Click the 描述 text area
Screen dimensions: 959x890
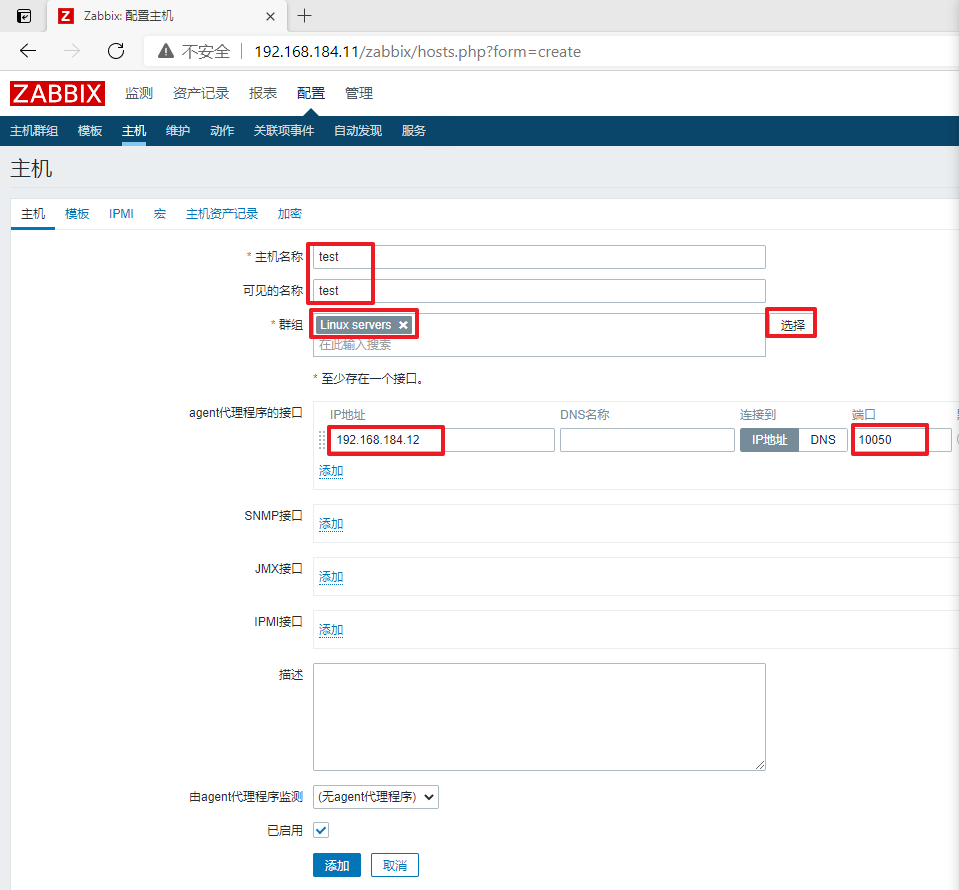click(x=539, y=717)
